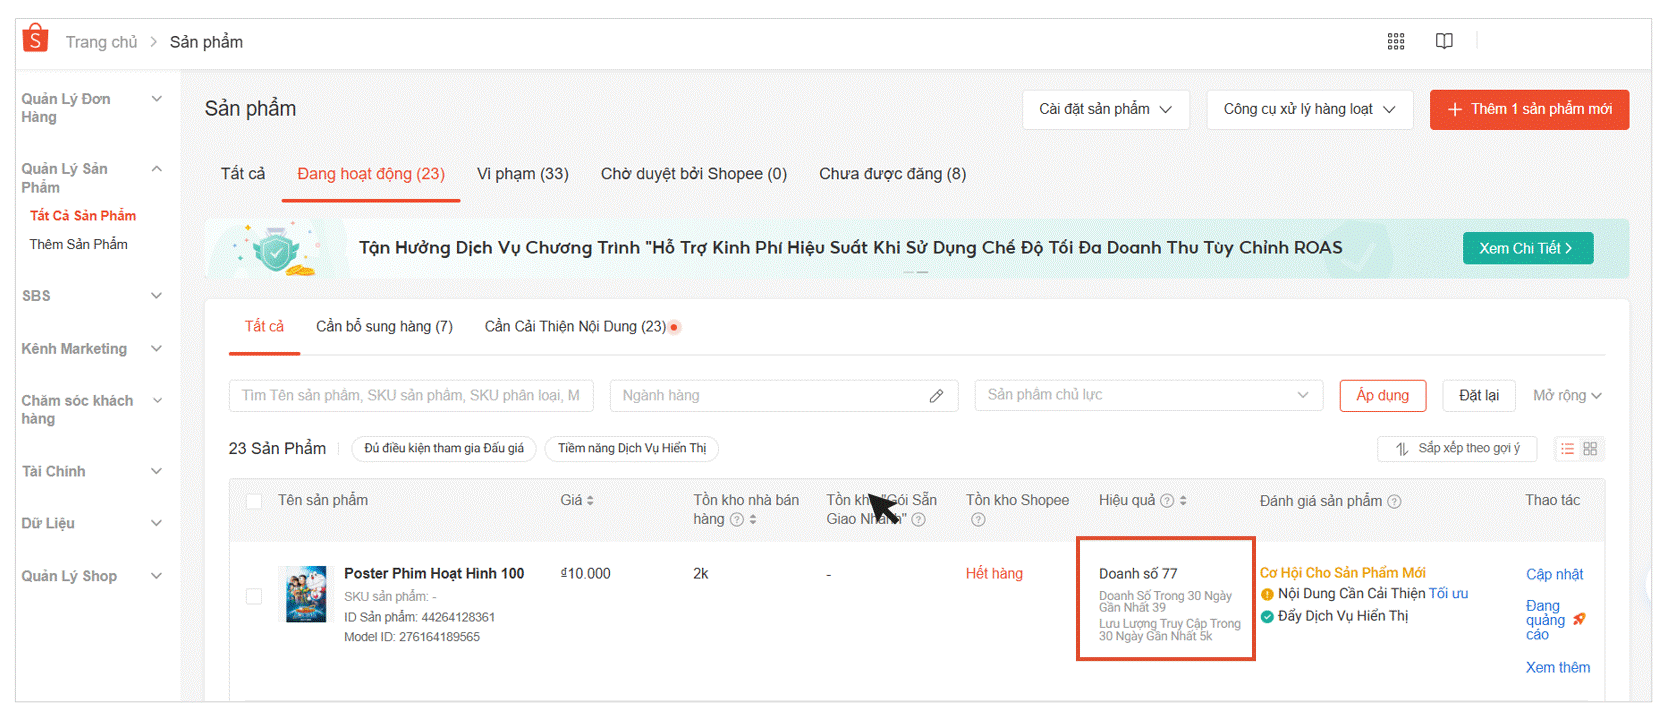Image resolution: width=1667 pixels, height=720 pixels.
Task: Click the Xem Chi Tiết banner button
Action: (x=1527, y=248)
